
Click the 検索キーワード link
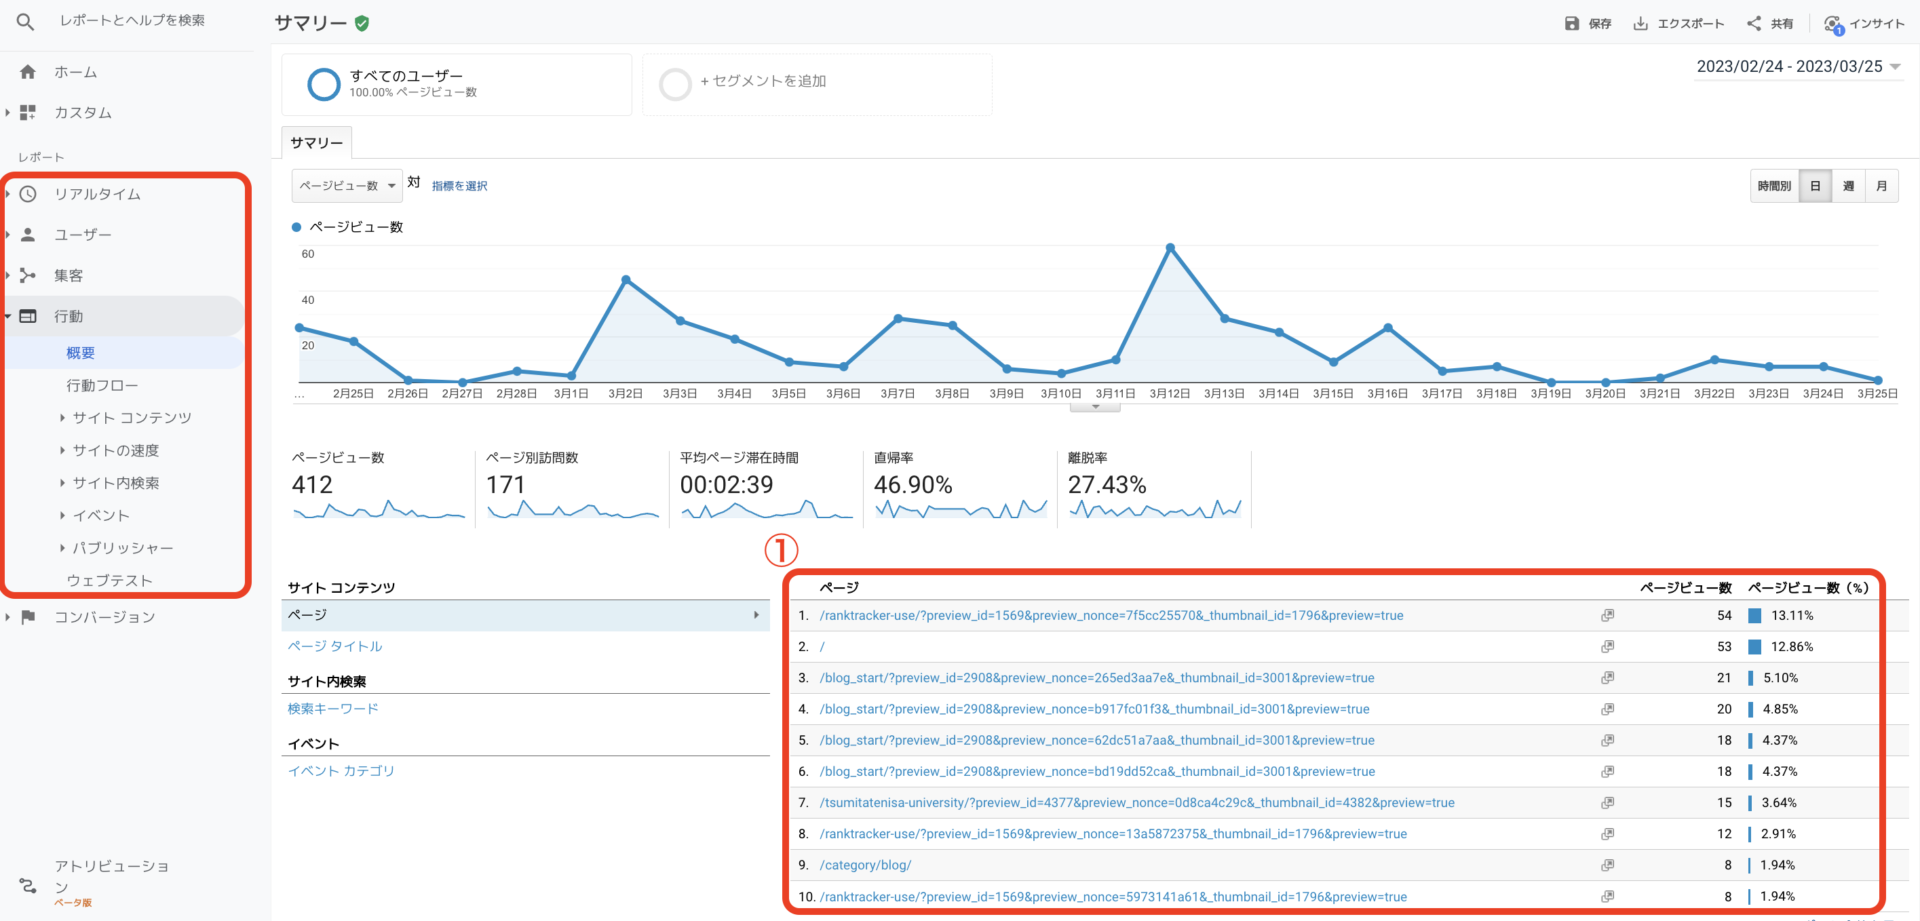(x=333, y=709)
